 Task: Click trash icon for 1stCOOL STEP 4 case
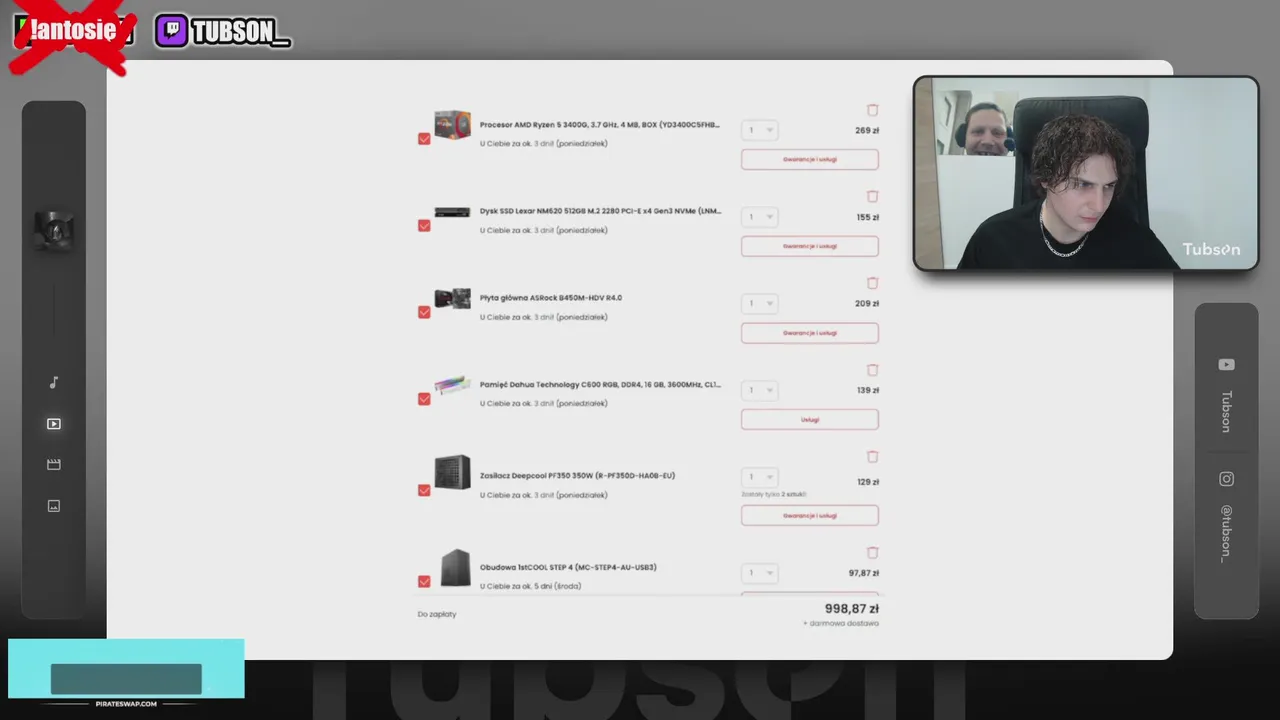(872, 552)
